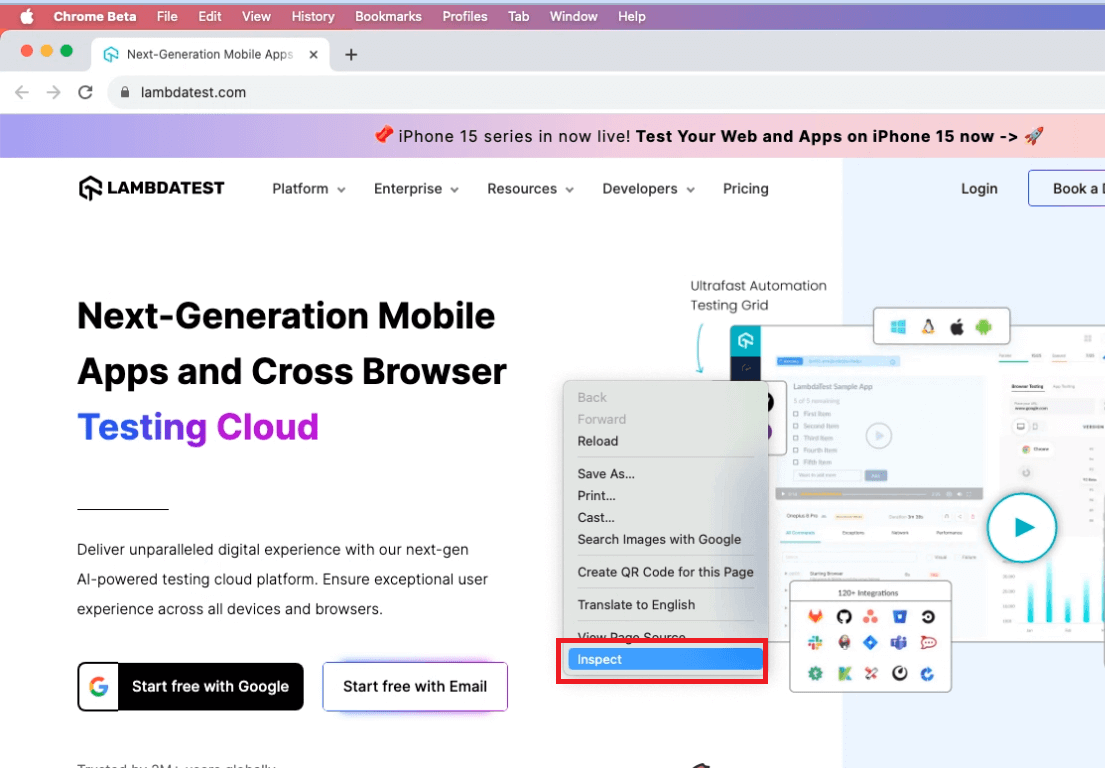
Task: Click the Windows OS icon
Action: pyautogui.click(x=898, y=326)
